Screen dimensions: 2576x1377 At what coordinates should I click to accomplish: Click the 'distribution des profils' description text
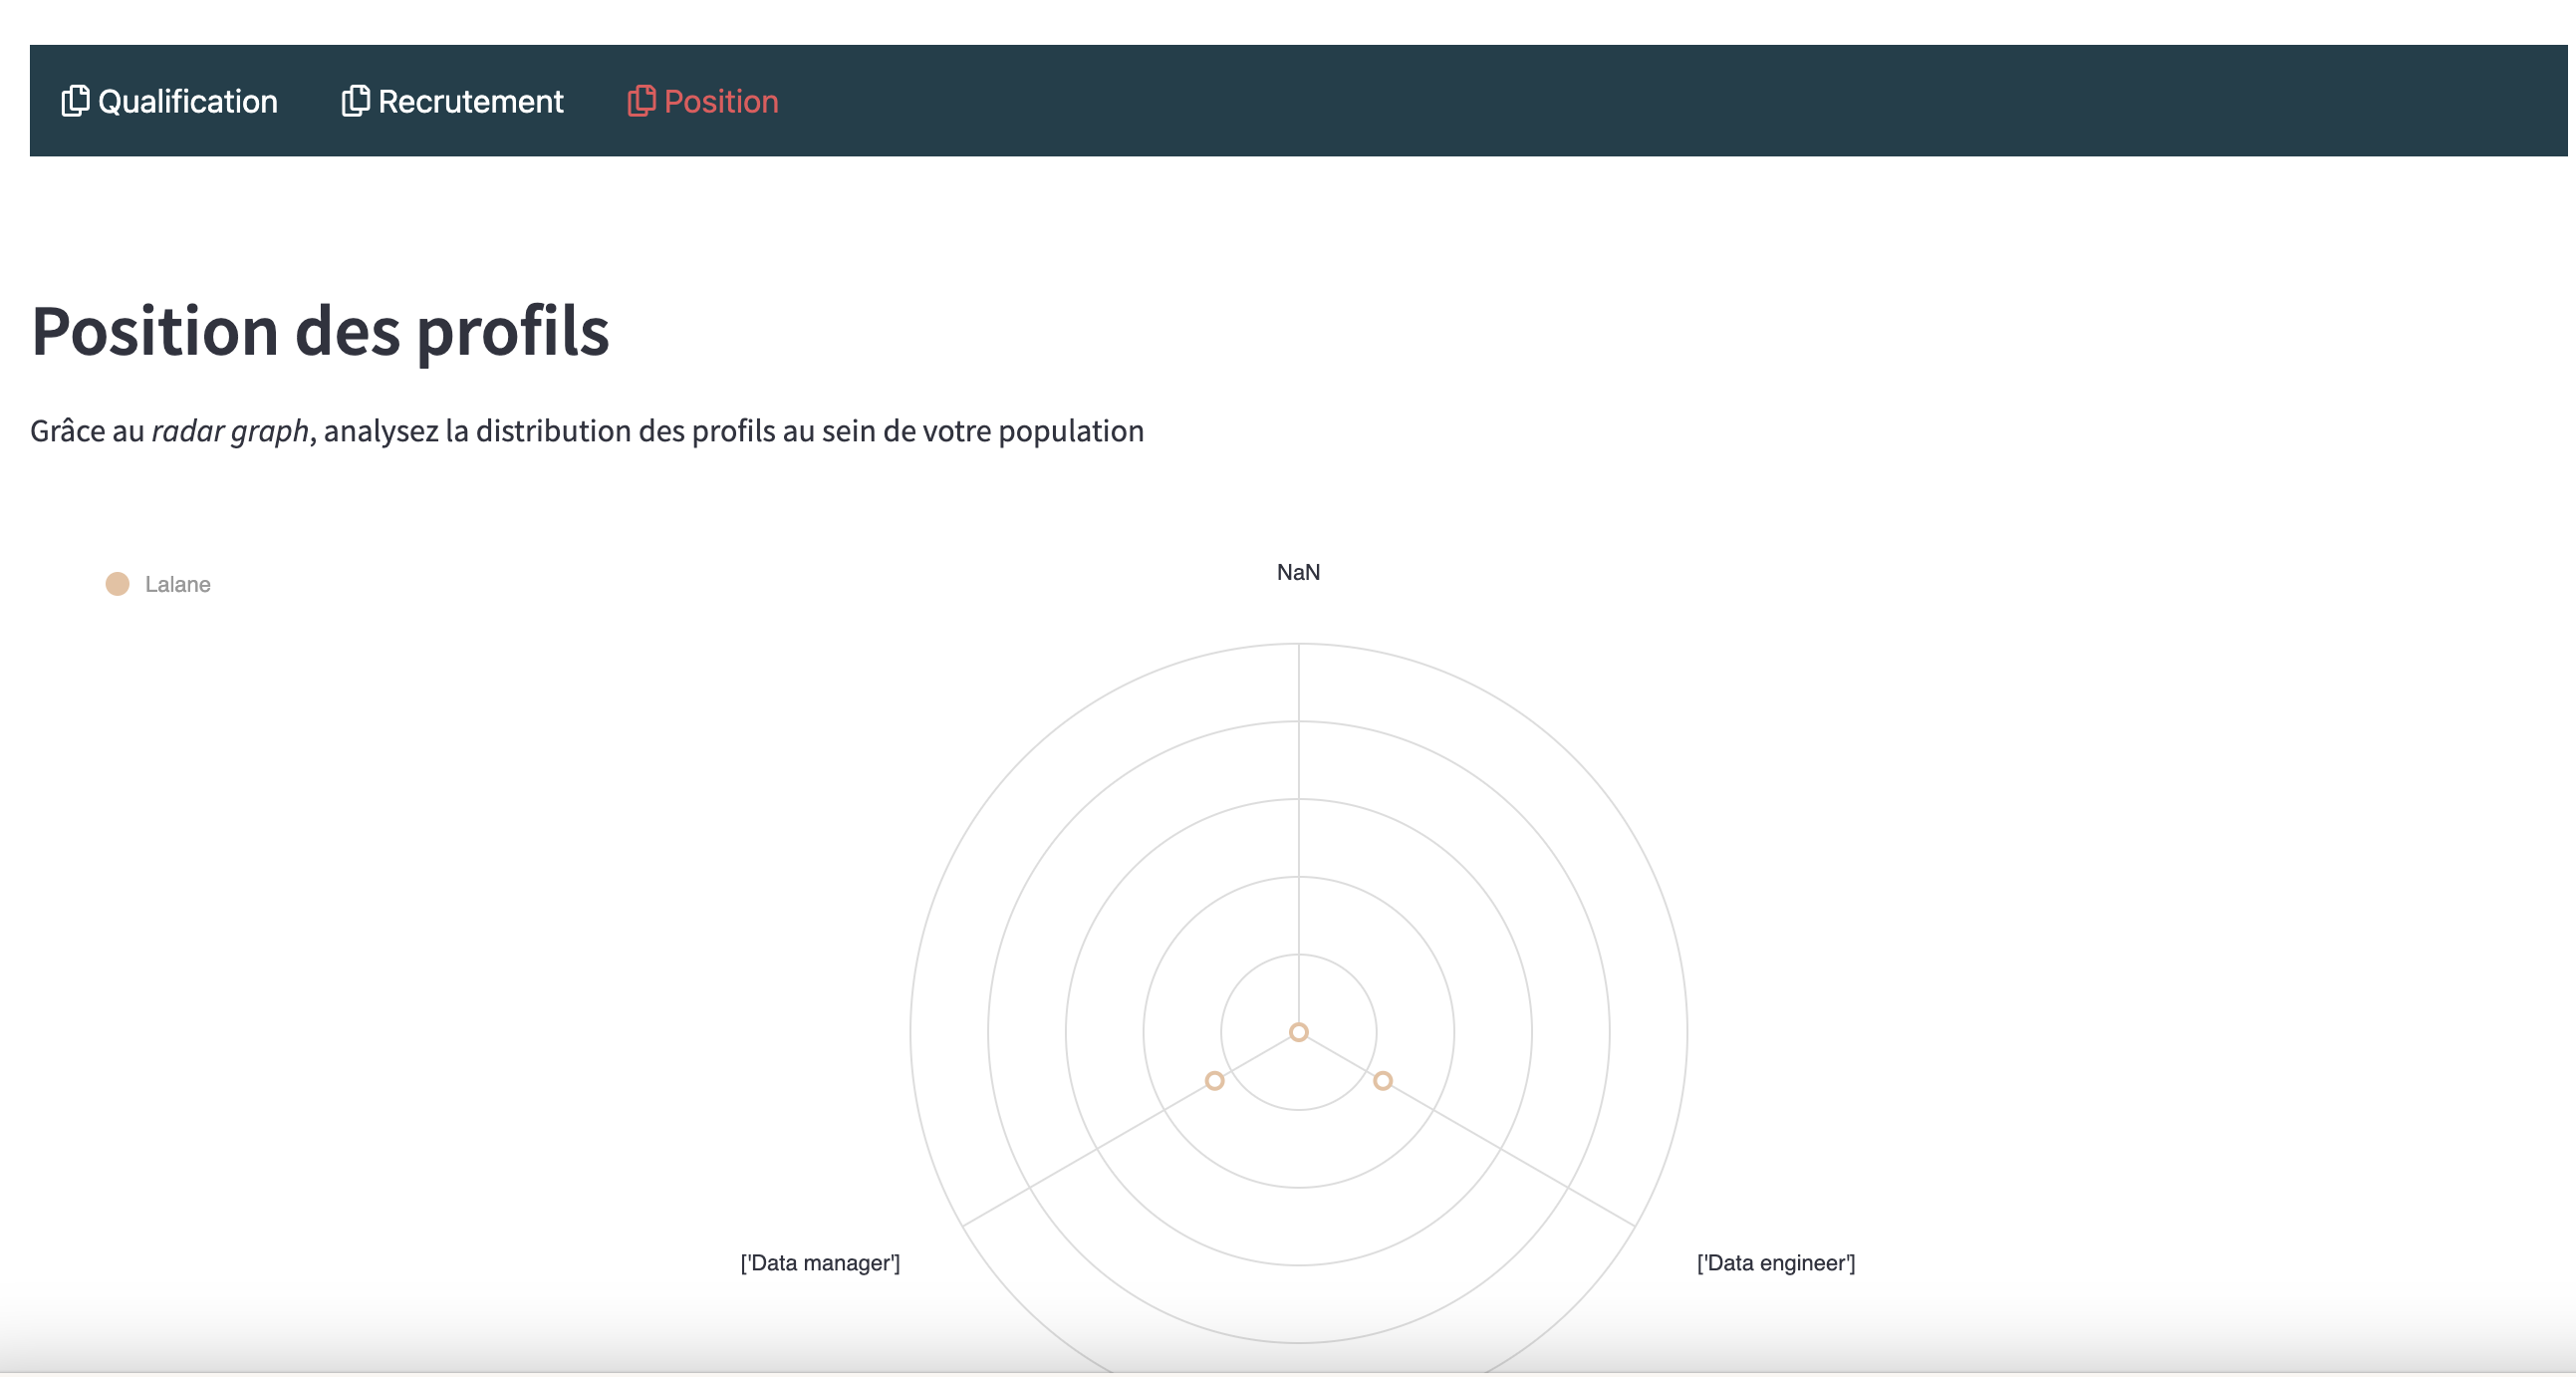tap(625, 431)
